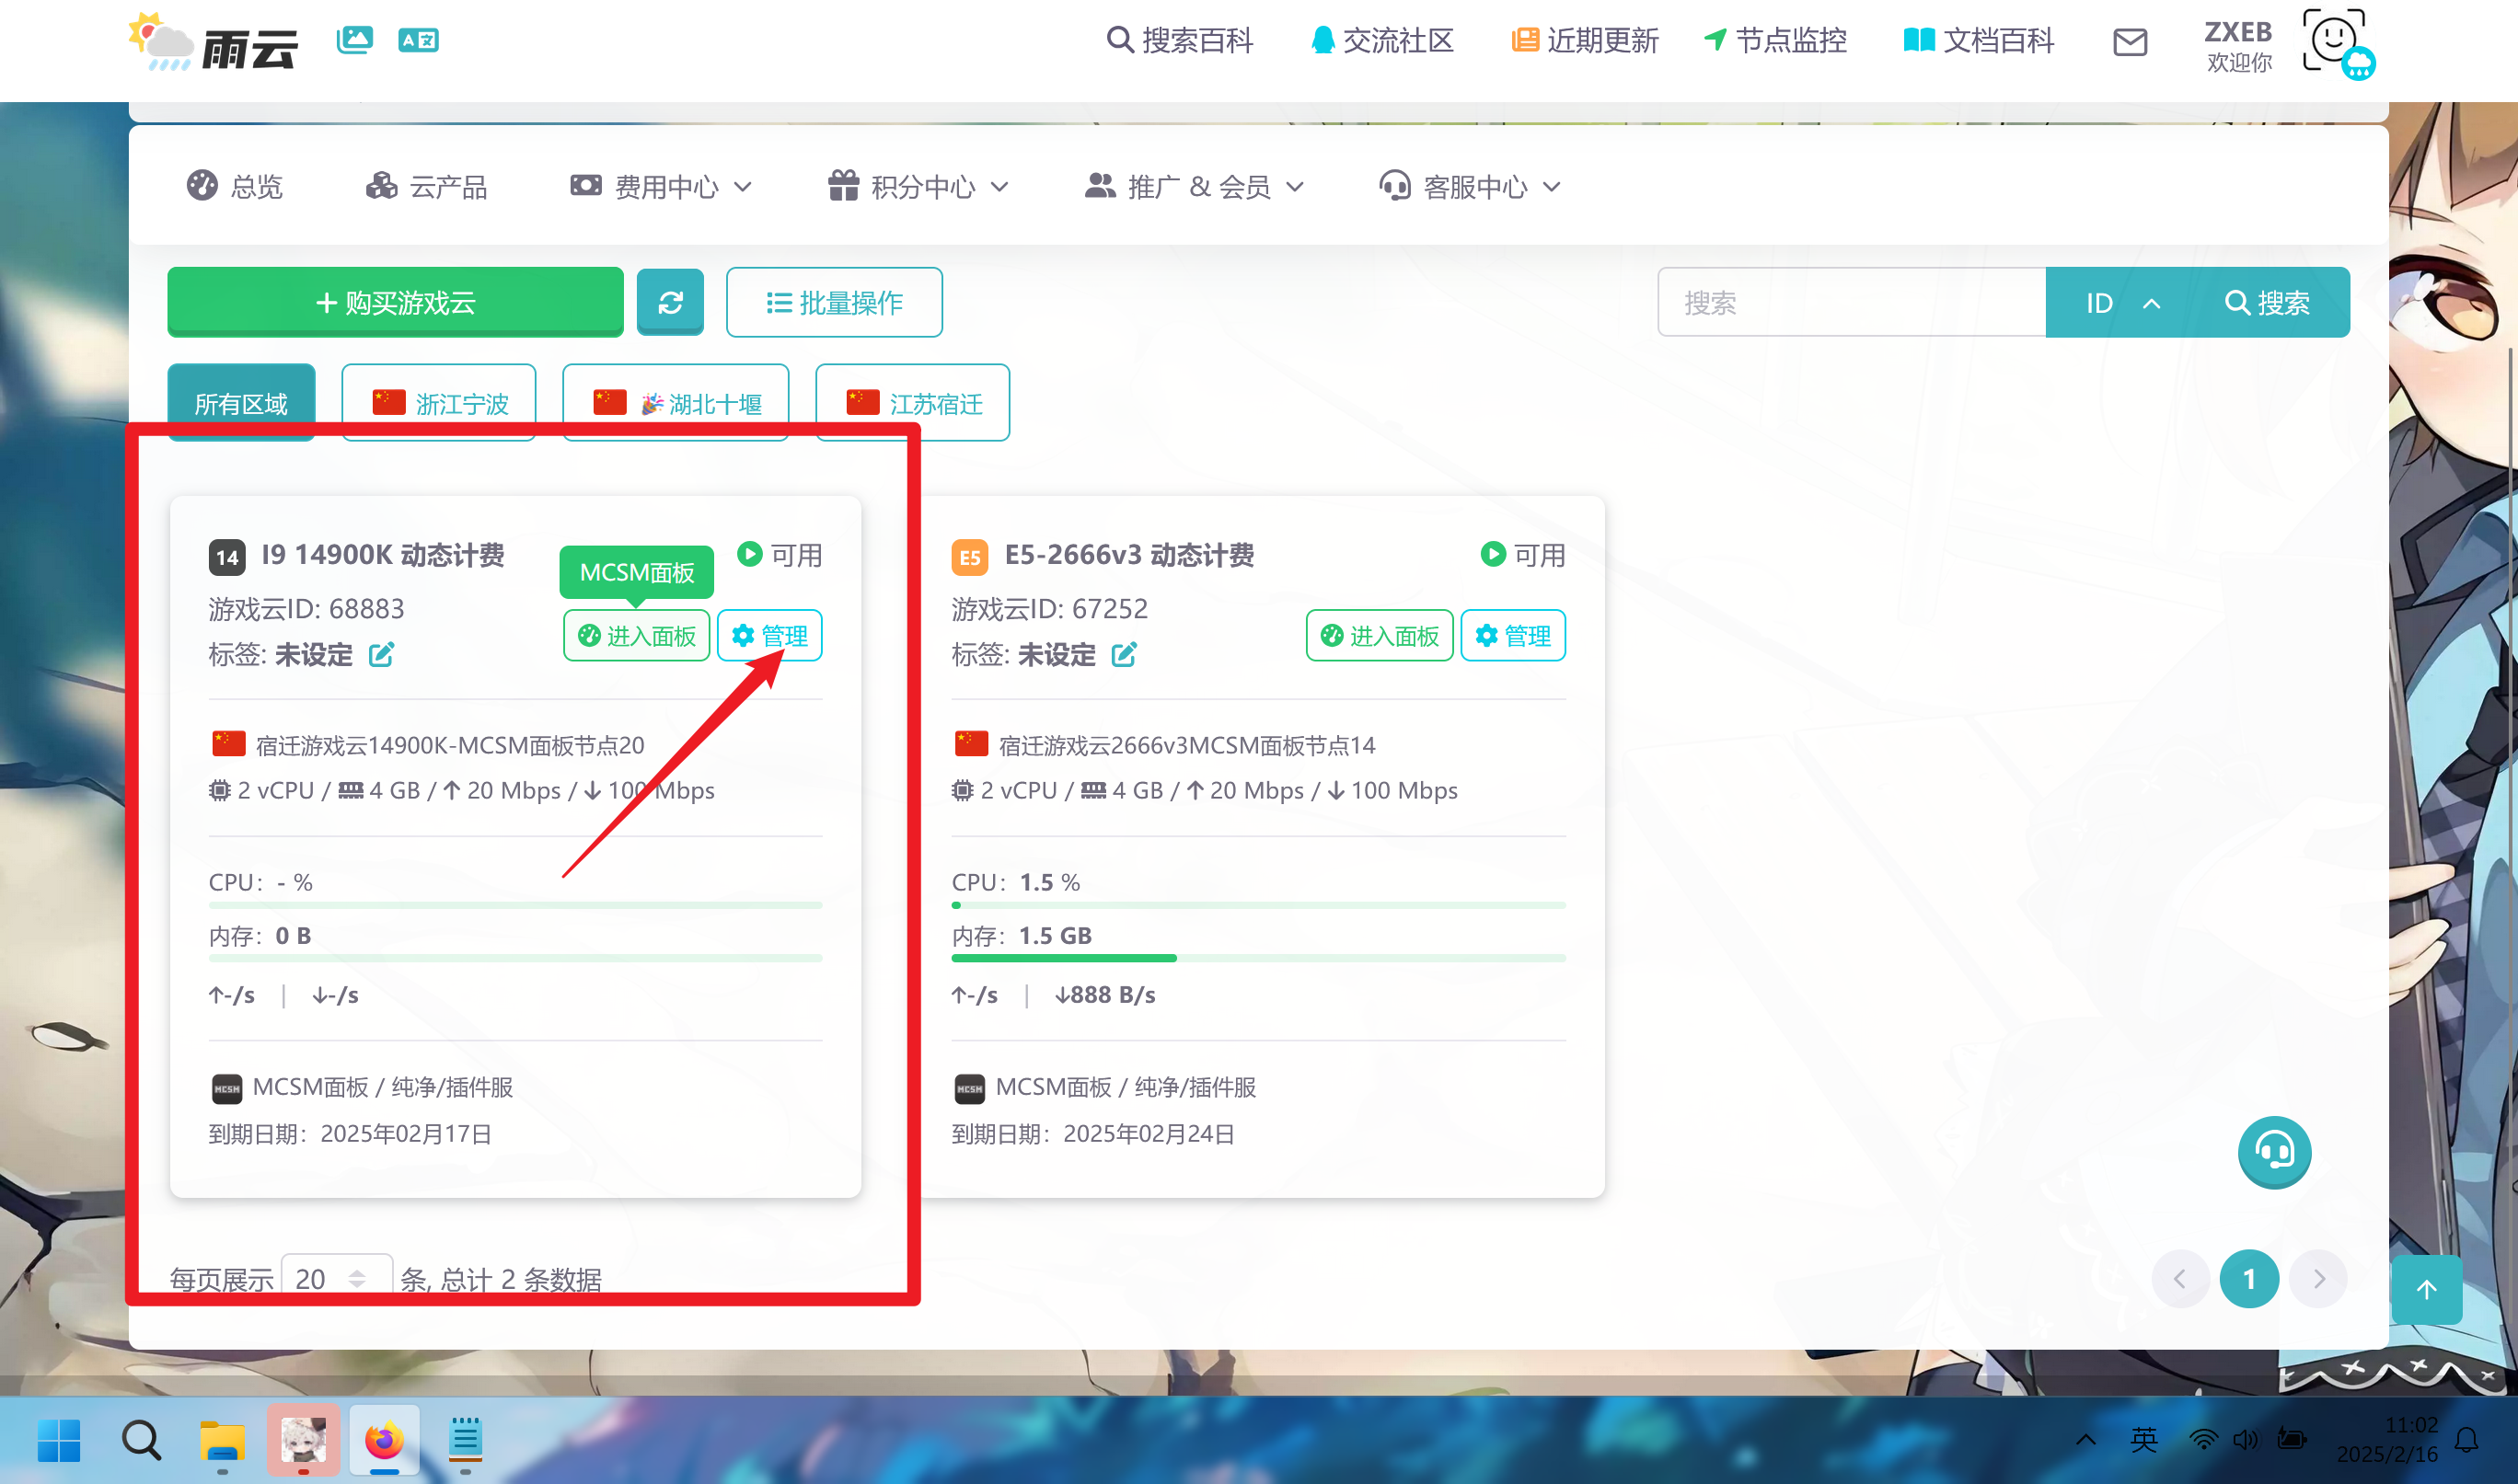The height and width of the screenshot is (1484, 2518).
Task: Select the 江苏宿迁 region tab
Action: 913,403
